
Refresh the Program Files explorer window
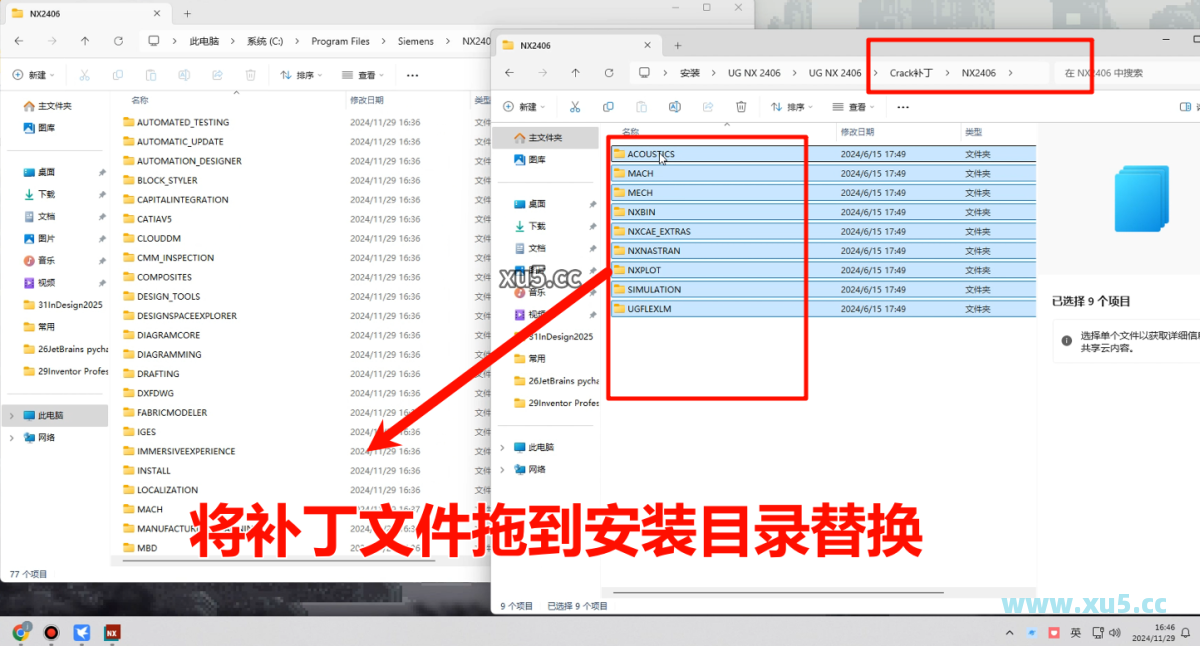[x=118, y=41]
